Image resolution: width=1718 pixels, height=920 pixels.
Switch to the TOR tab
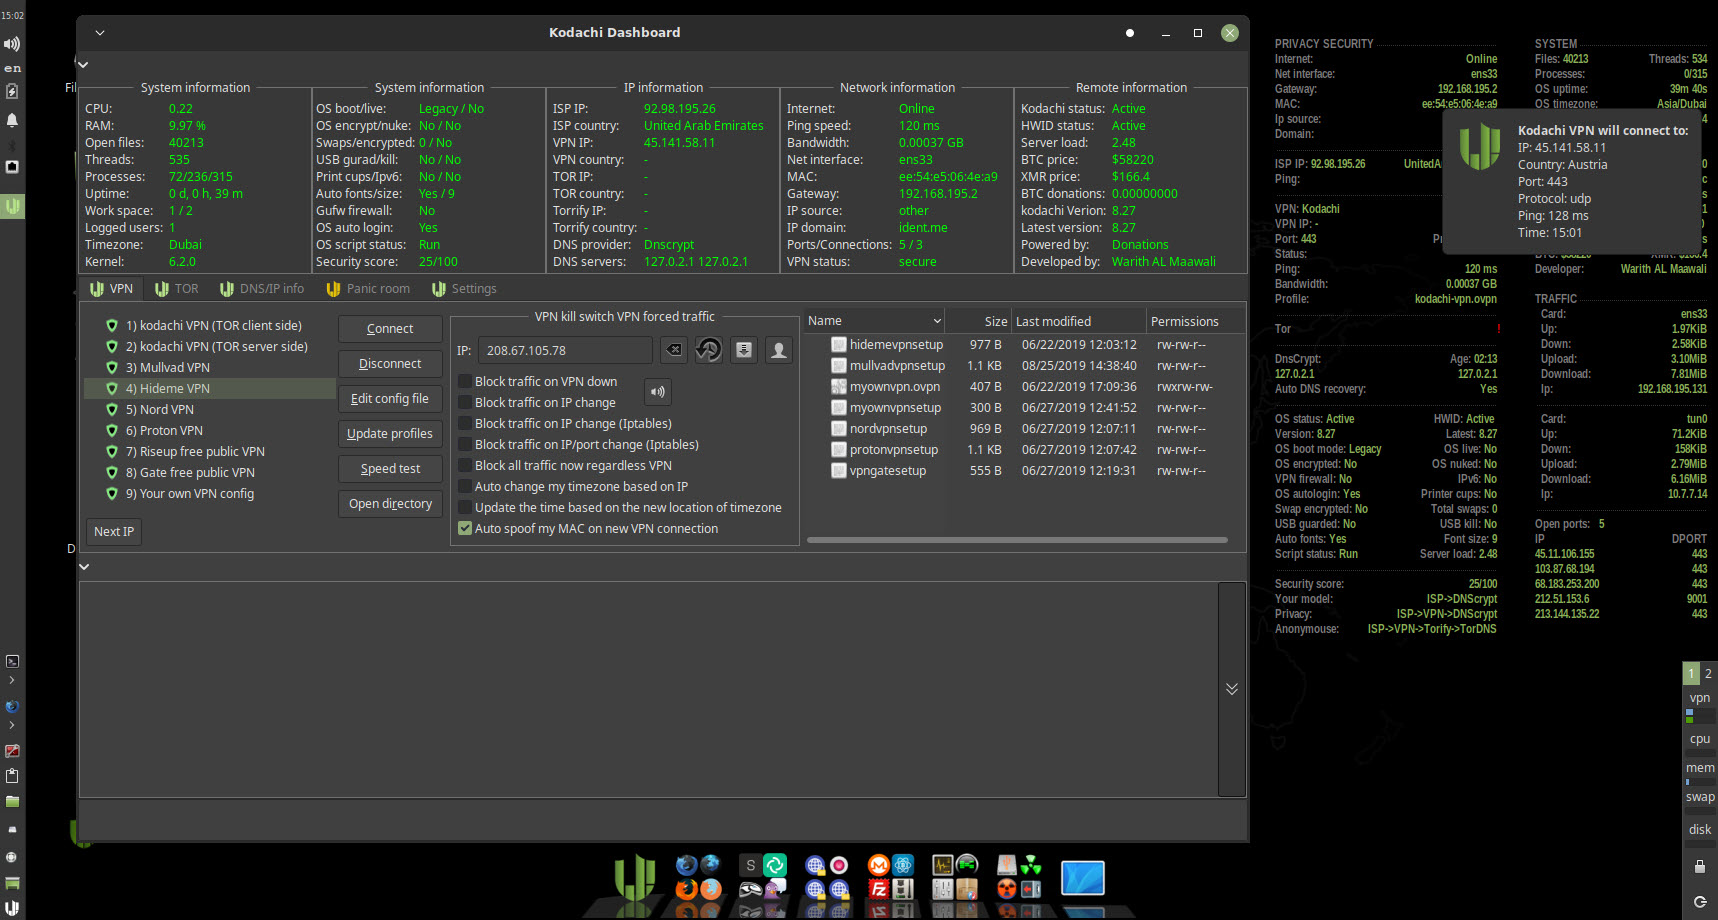tap(177, 289)
